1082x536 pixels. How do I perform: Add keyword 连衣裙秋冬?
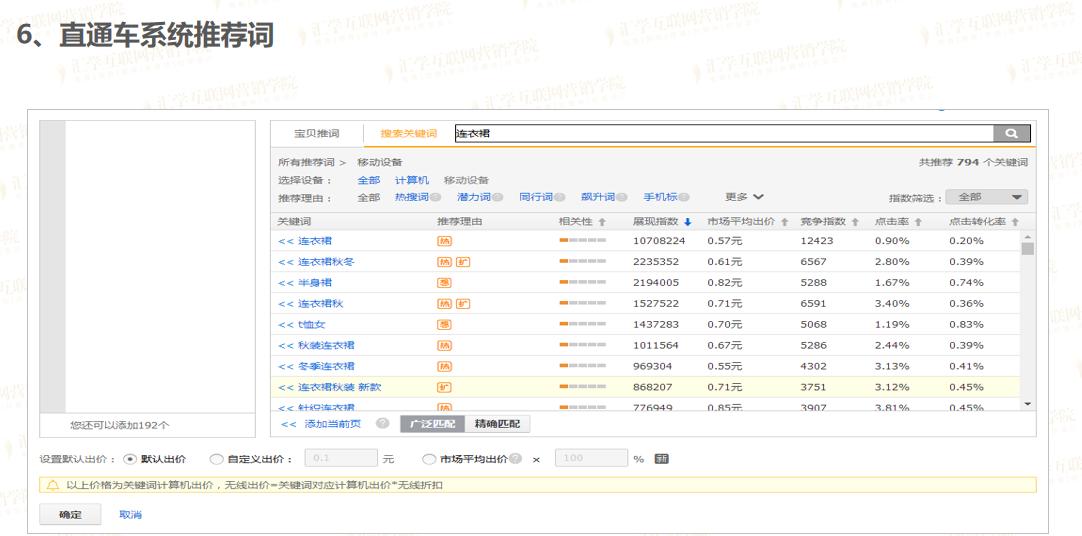(316, 262)
